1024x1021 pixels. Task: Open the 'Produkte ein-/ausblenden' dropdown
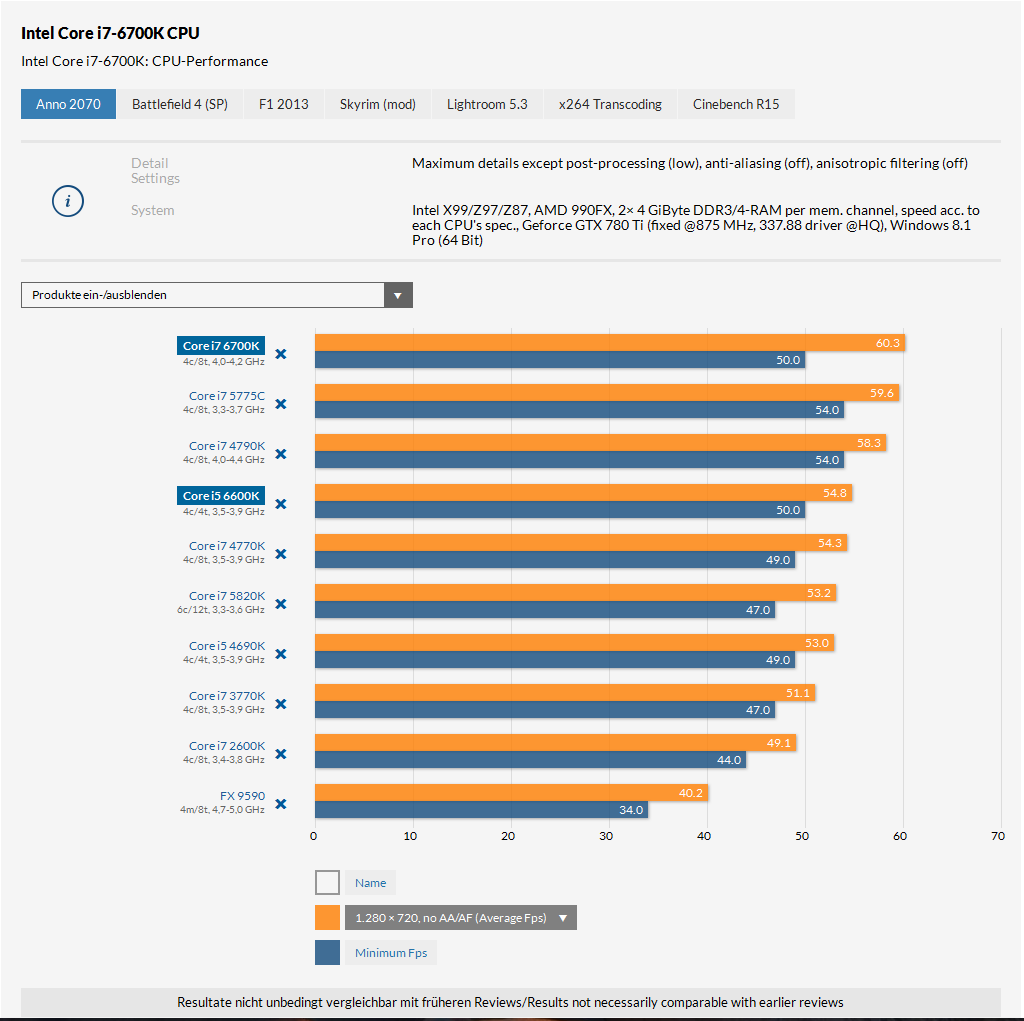tap(217, 295)
